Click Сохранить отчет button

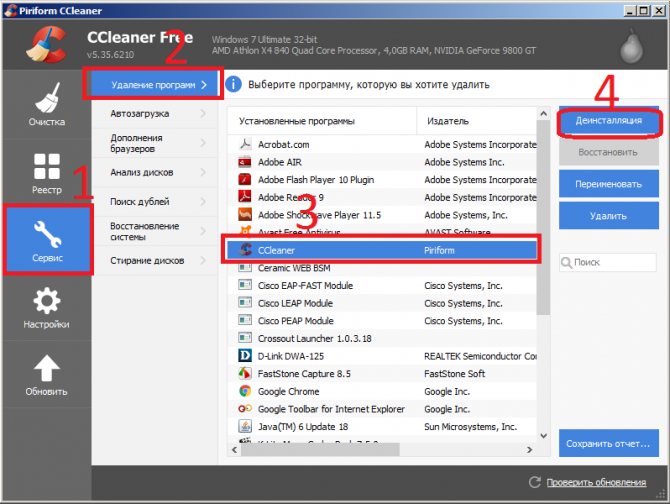point(608,443)
